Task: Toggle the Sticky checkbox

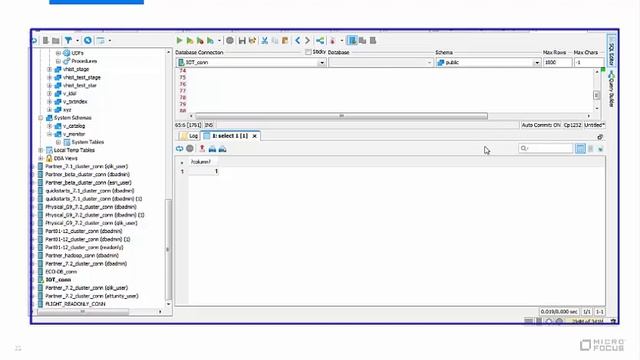Action: tap(308, 52)
